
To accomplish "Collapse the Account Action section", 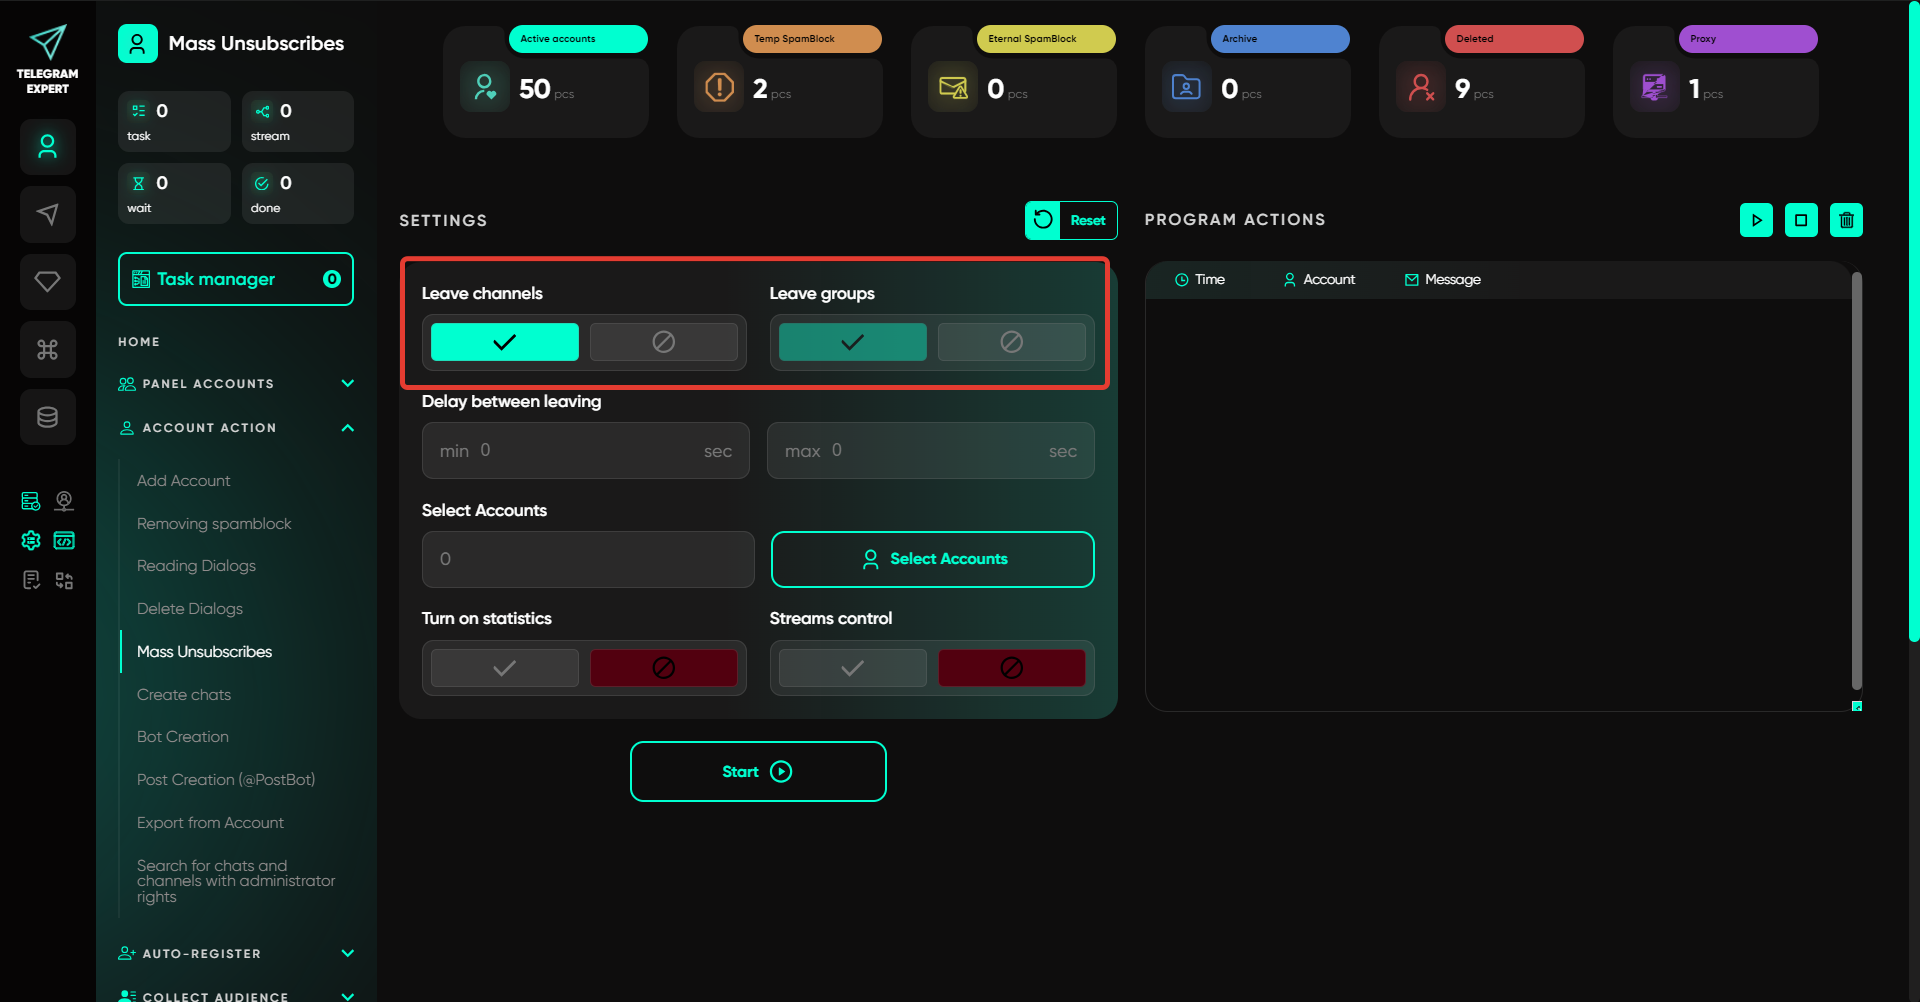I will coord(347,428).
